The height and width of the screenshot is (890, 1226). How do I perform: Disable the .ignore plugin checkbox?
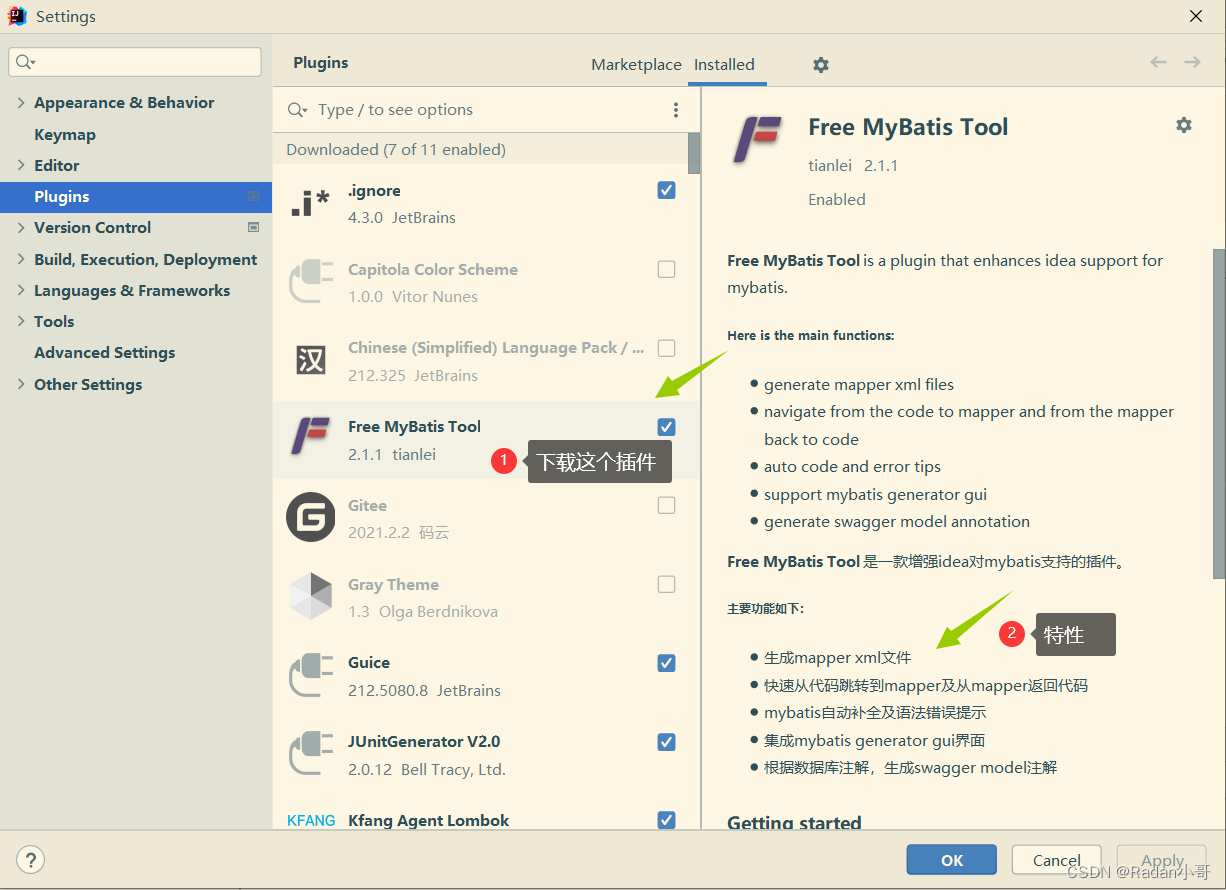(666, 189)
